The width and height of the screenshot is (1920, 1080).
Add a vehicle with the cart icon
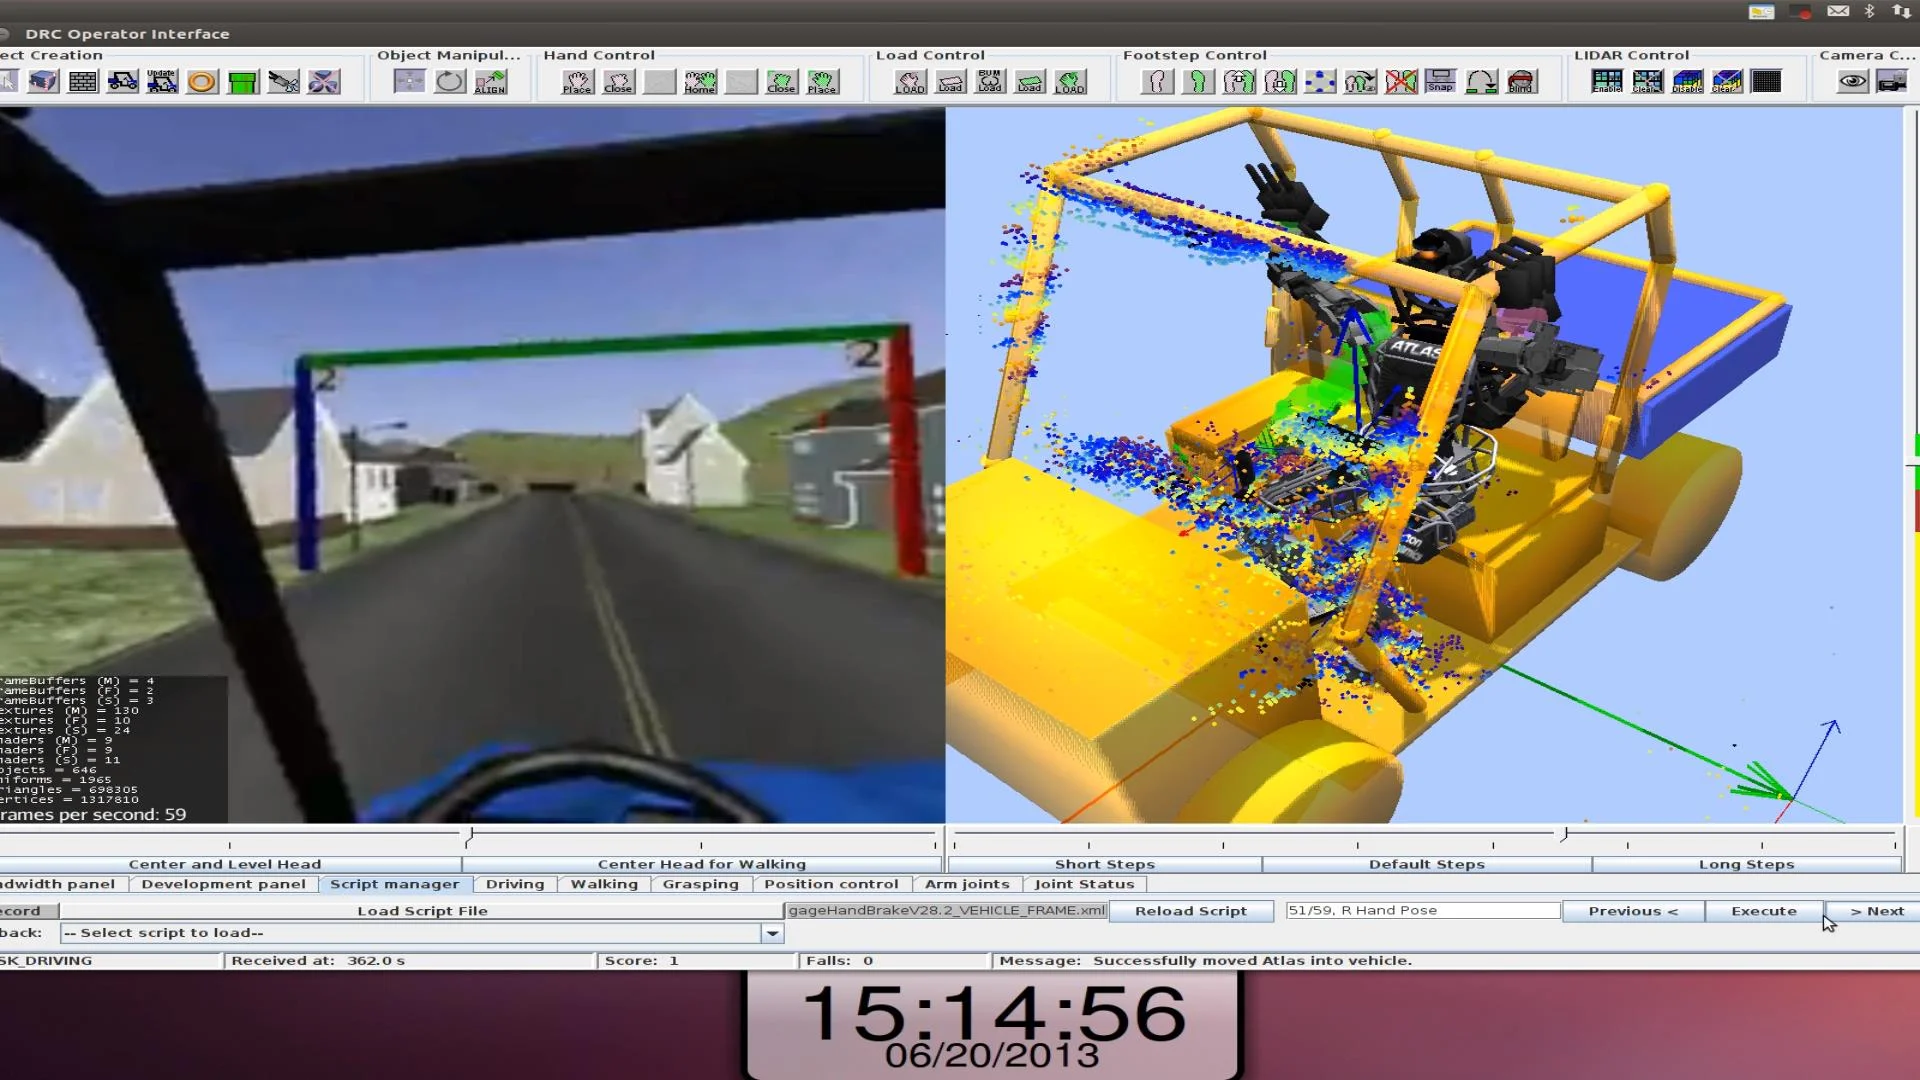(x=123, y=81)
